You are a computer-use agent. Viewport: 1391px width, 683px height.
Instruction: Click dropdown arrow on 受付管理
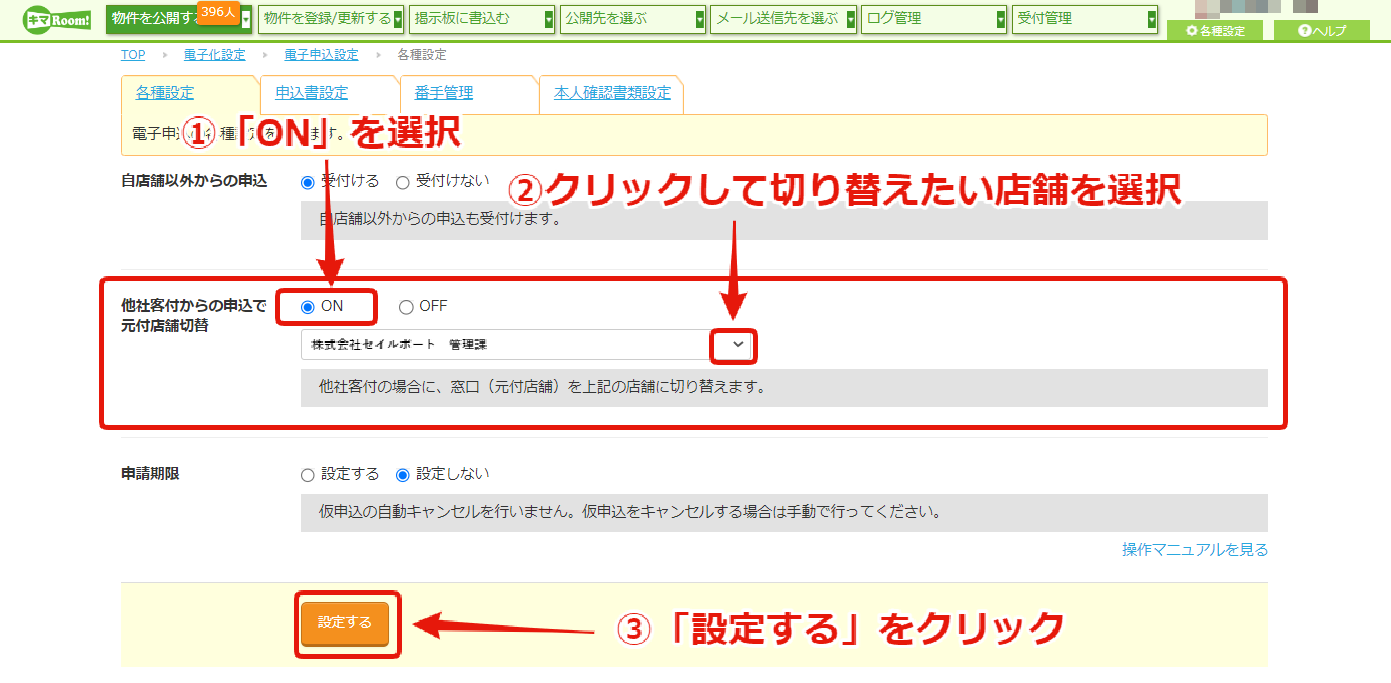[1152, 19]
